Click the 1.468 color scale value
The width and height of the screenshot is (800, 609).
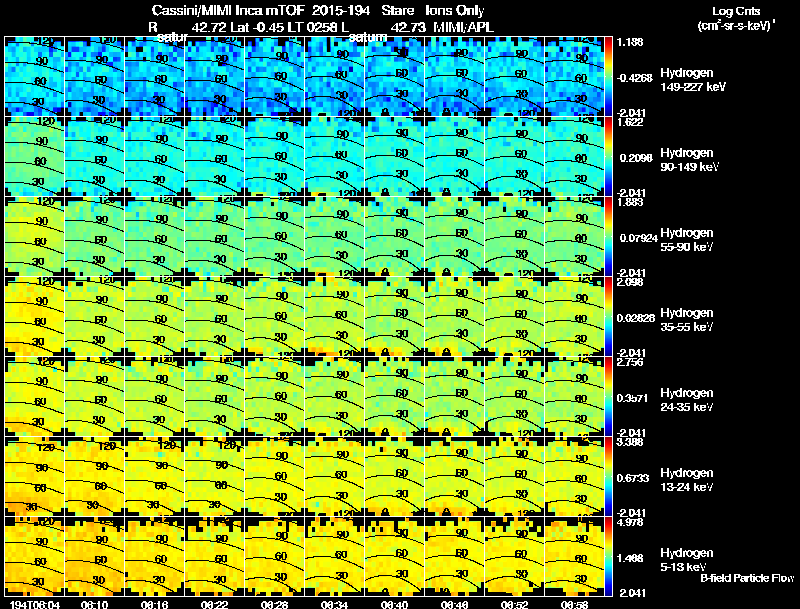tap(630, 559)
